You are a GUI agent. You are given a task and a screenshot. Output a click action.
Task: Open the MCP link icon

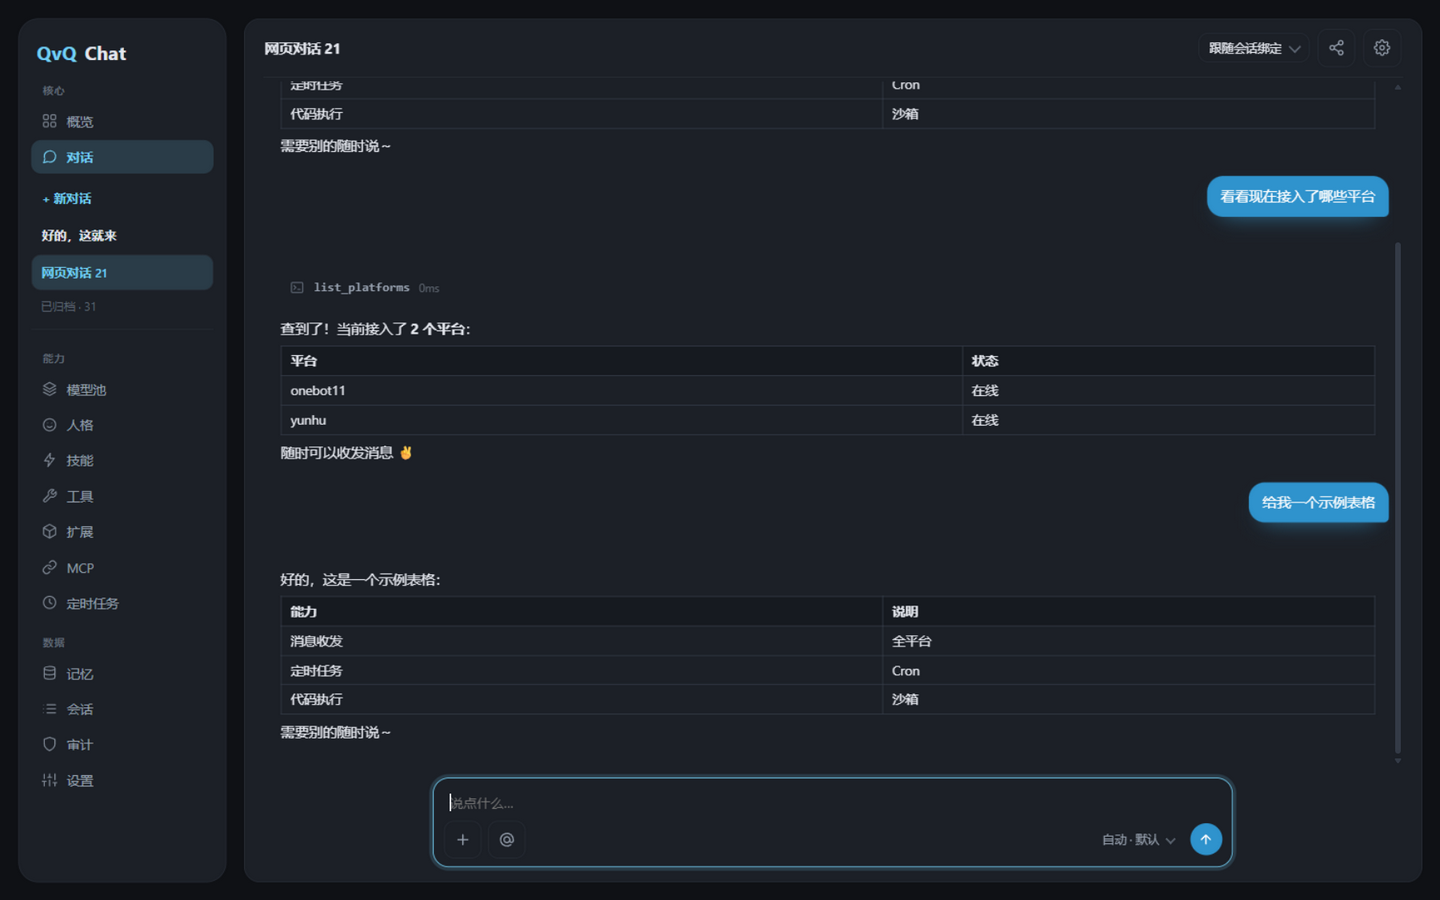(49, 568)
